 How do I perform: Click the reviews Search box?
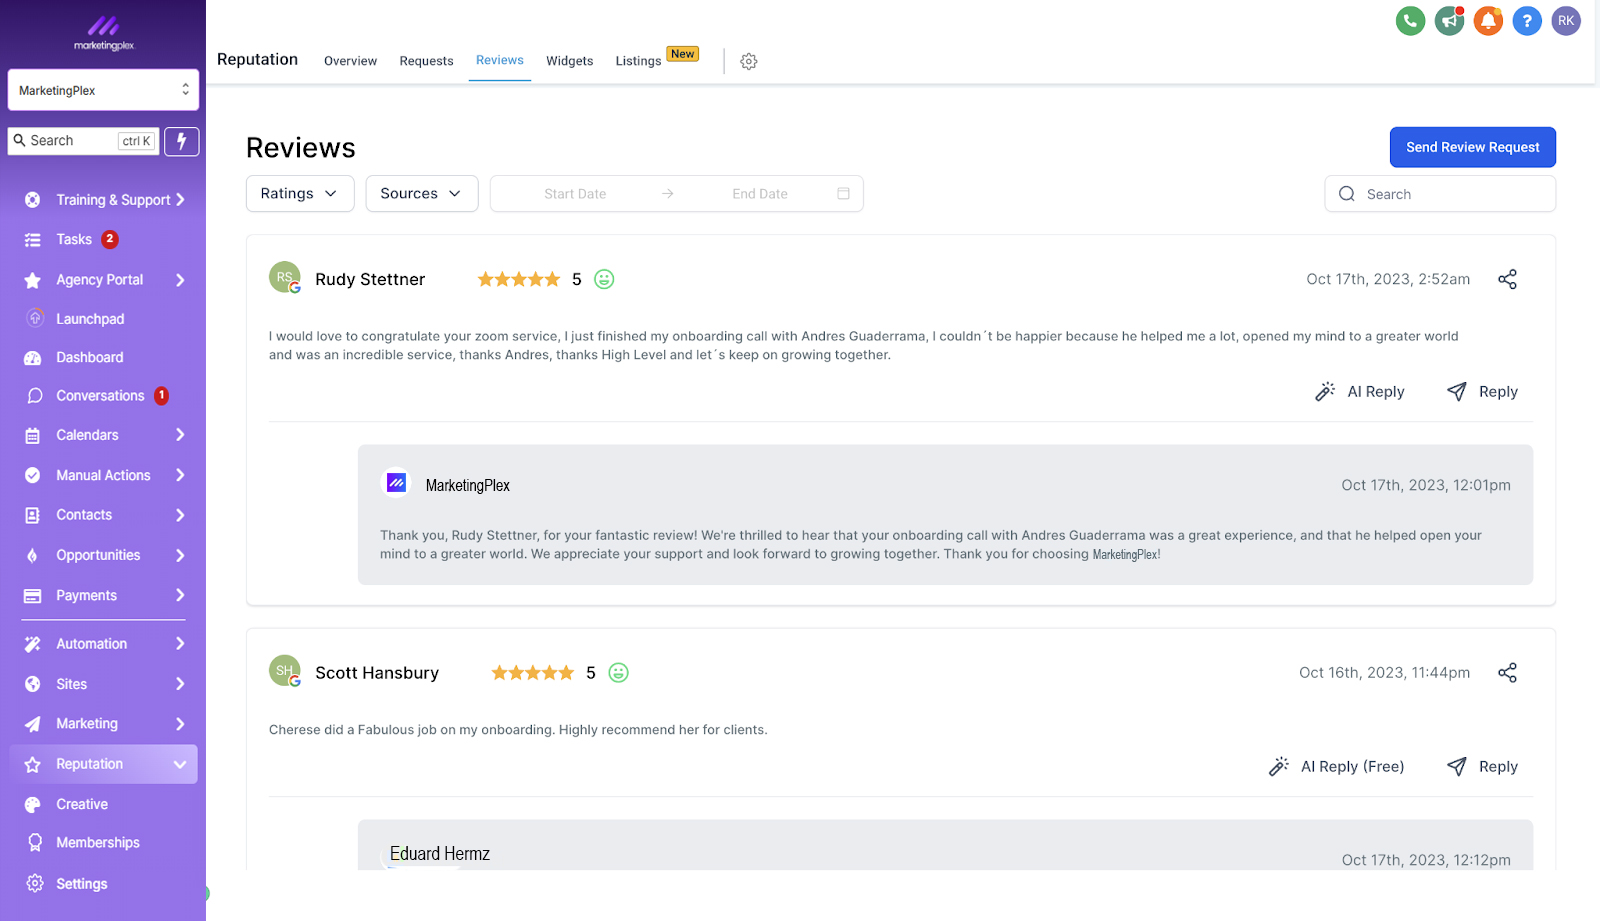1440,194
